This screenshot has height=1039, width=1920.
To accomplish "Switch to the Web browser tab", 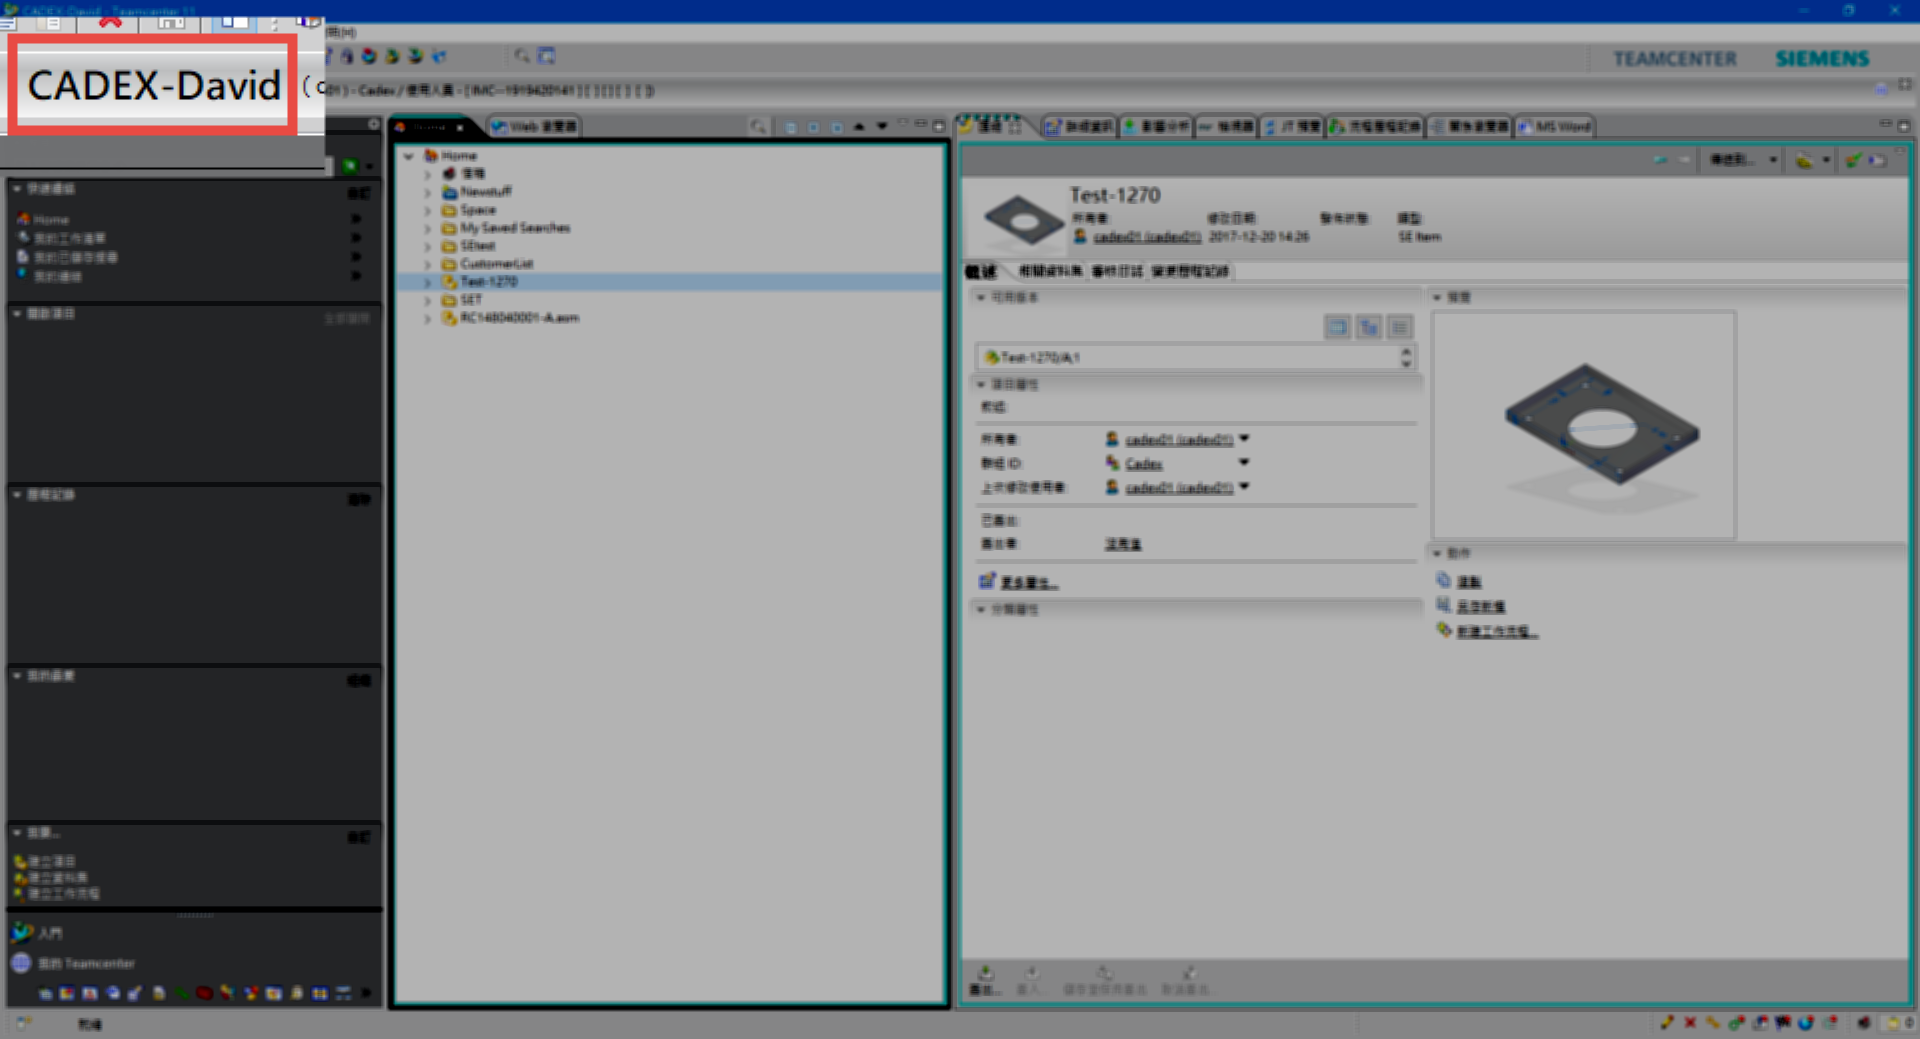I will pyautogui.click(x=534, y=126).
